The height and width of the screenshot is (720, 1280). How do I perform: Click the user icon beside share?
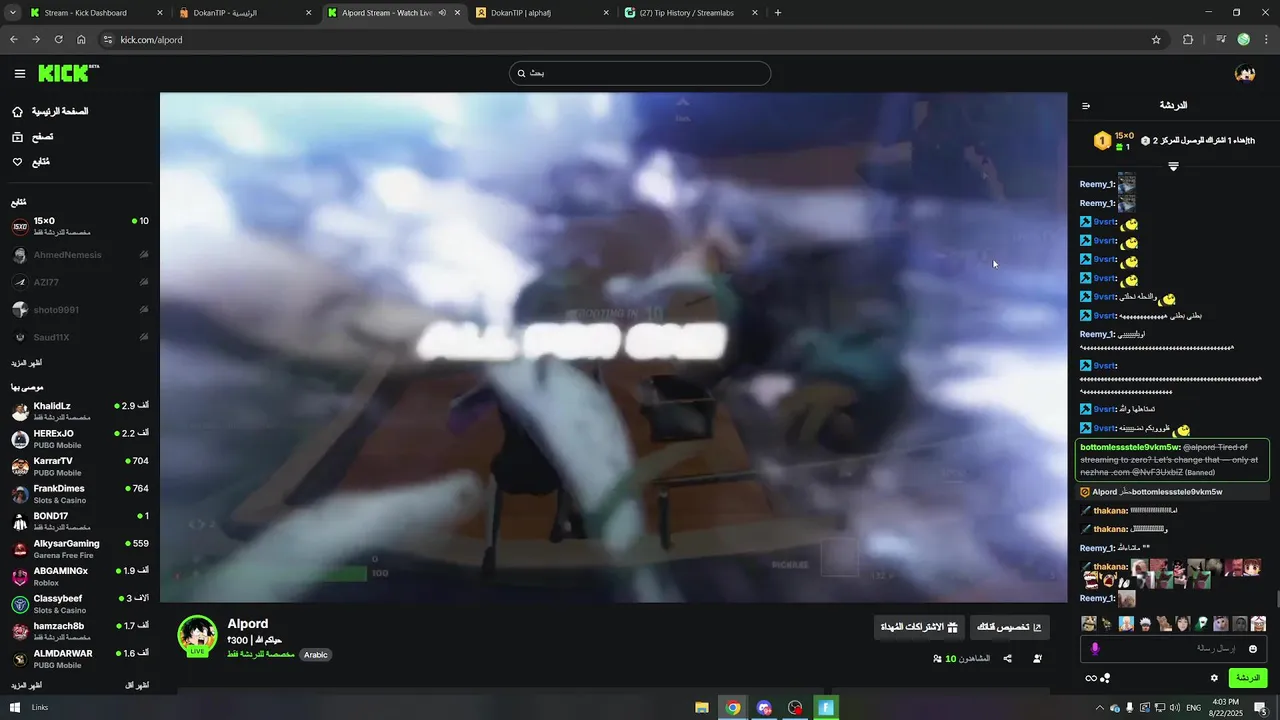(1037, 658)
